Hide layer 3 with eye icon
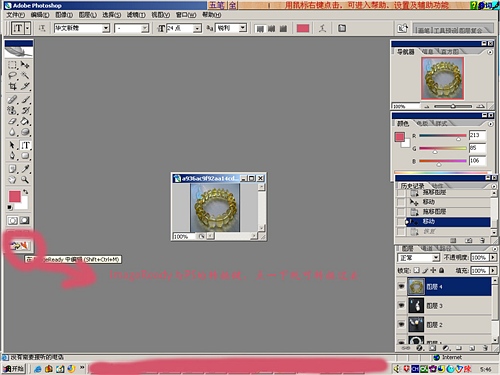Image resolution: width=500 pixels, height=375 pixels. pyautogui.click(x=401, y=305)
